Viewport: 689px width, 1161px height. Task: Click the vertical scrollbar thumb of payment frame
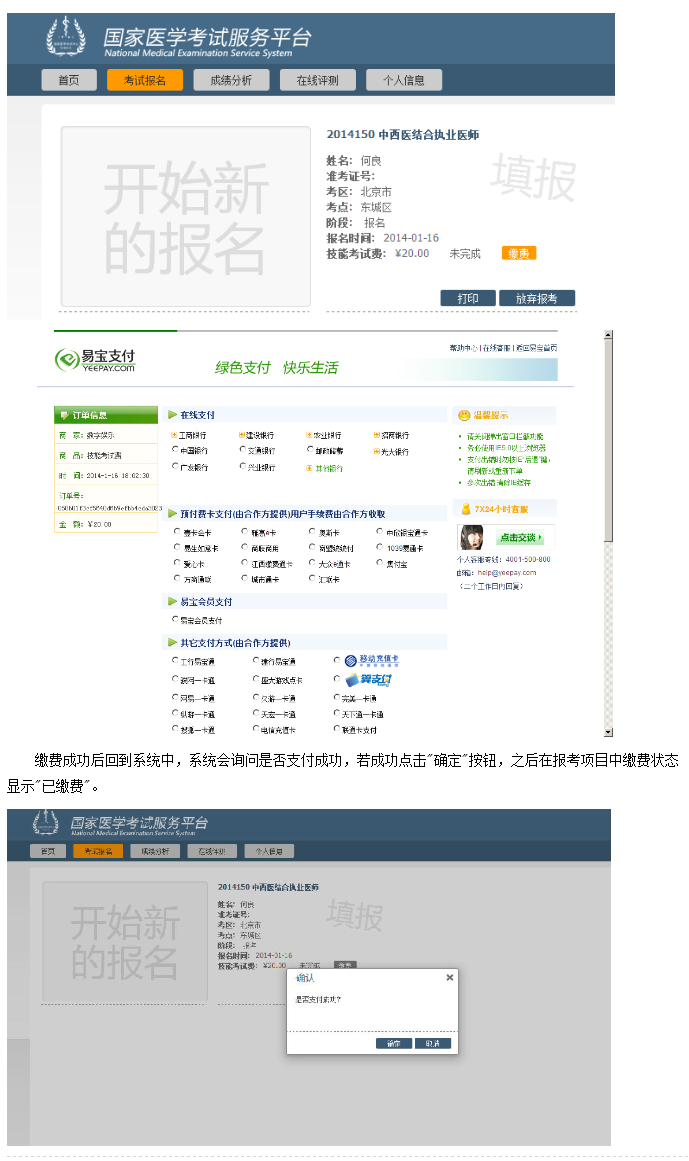tap(608, 441)
